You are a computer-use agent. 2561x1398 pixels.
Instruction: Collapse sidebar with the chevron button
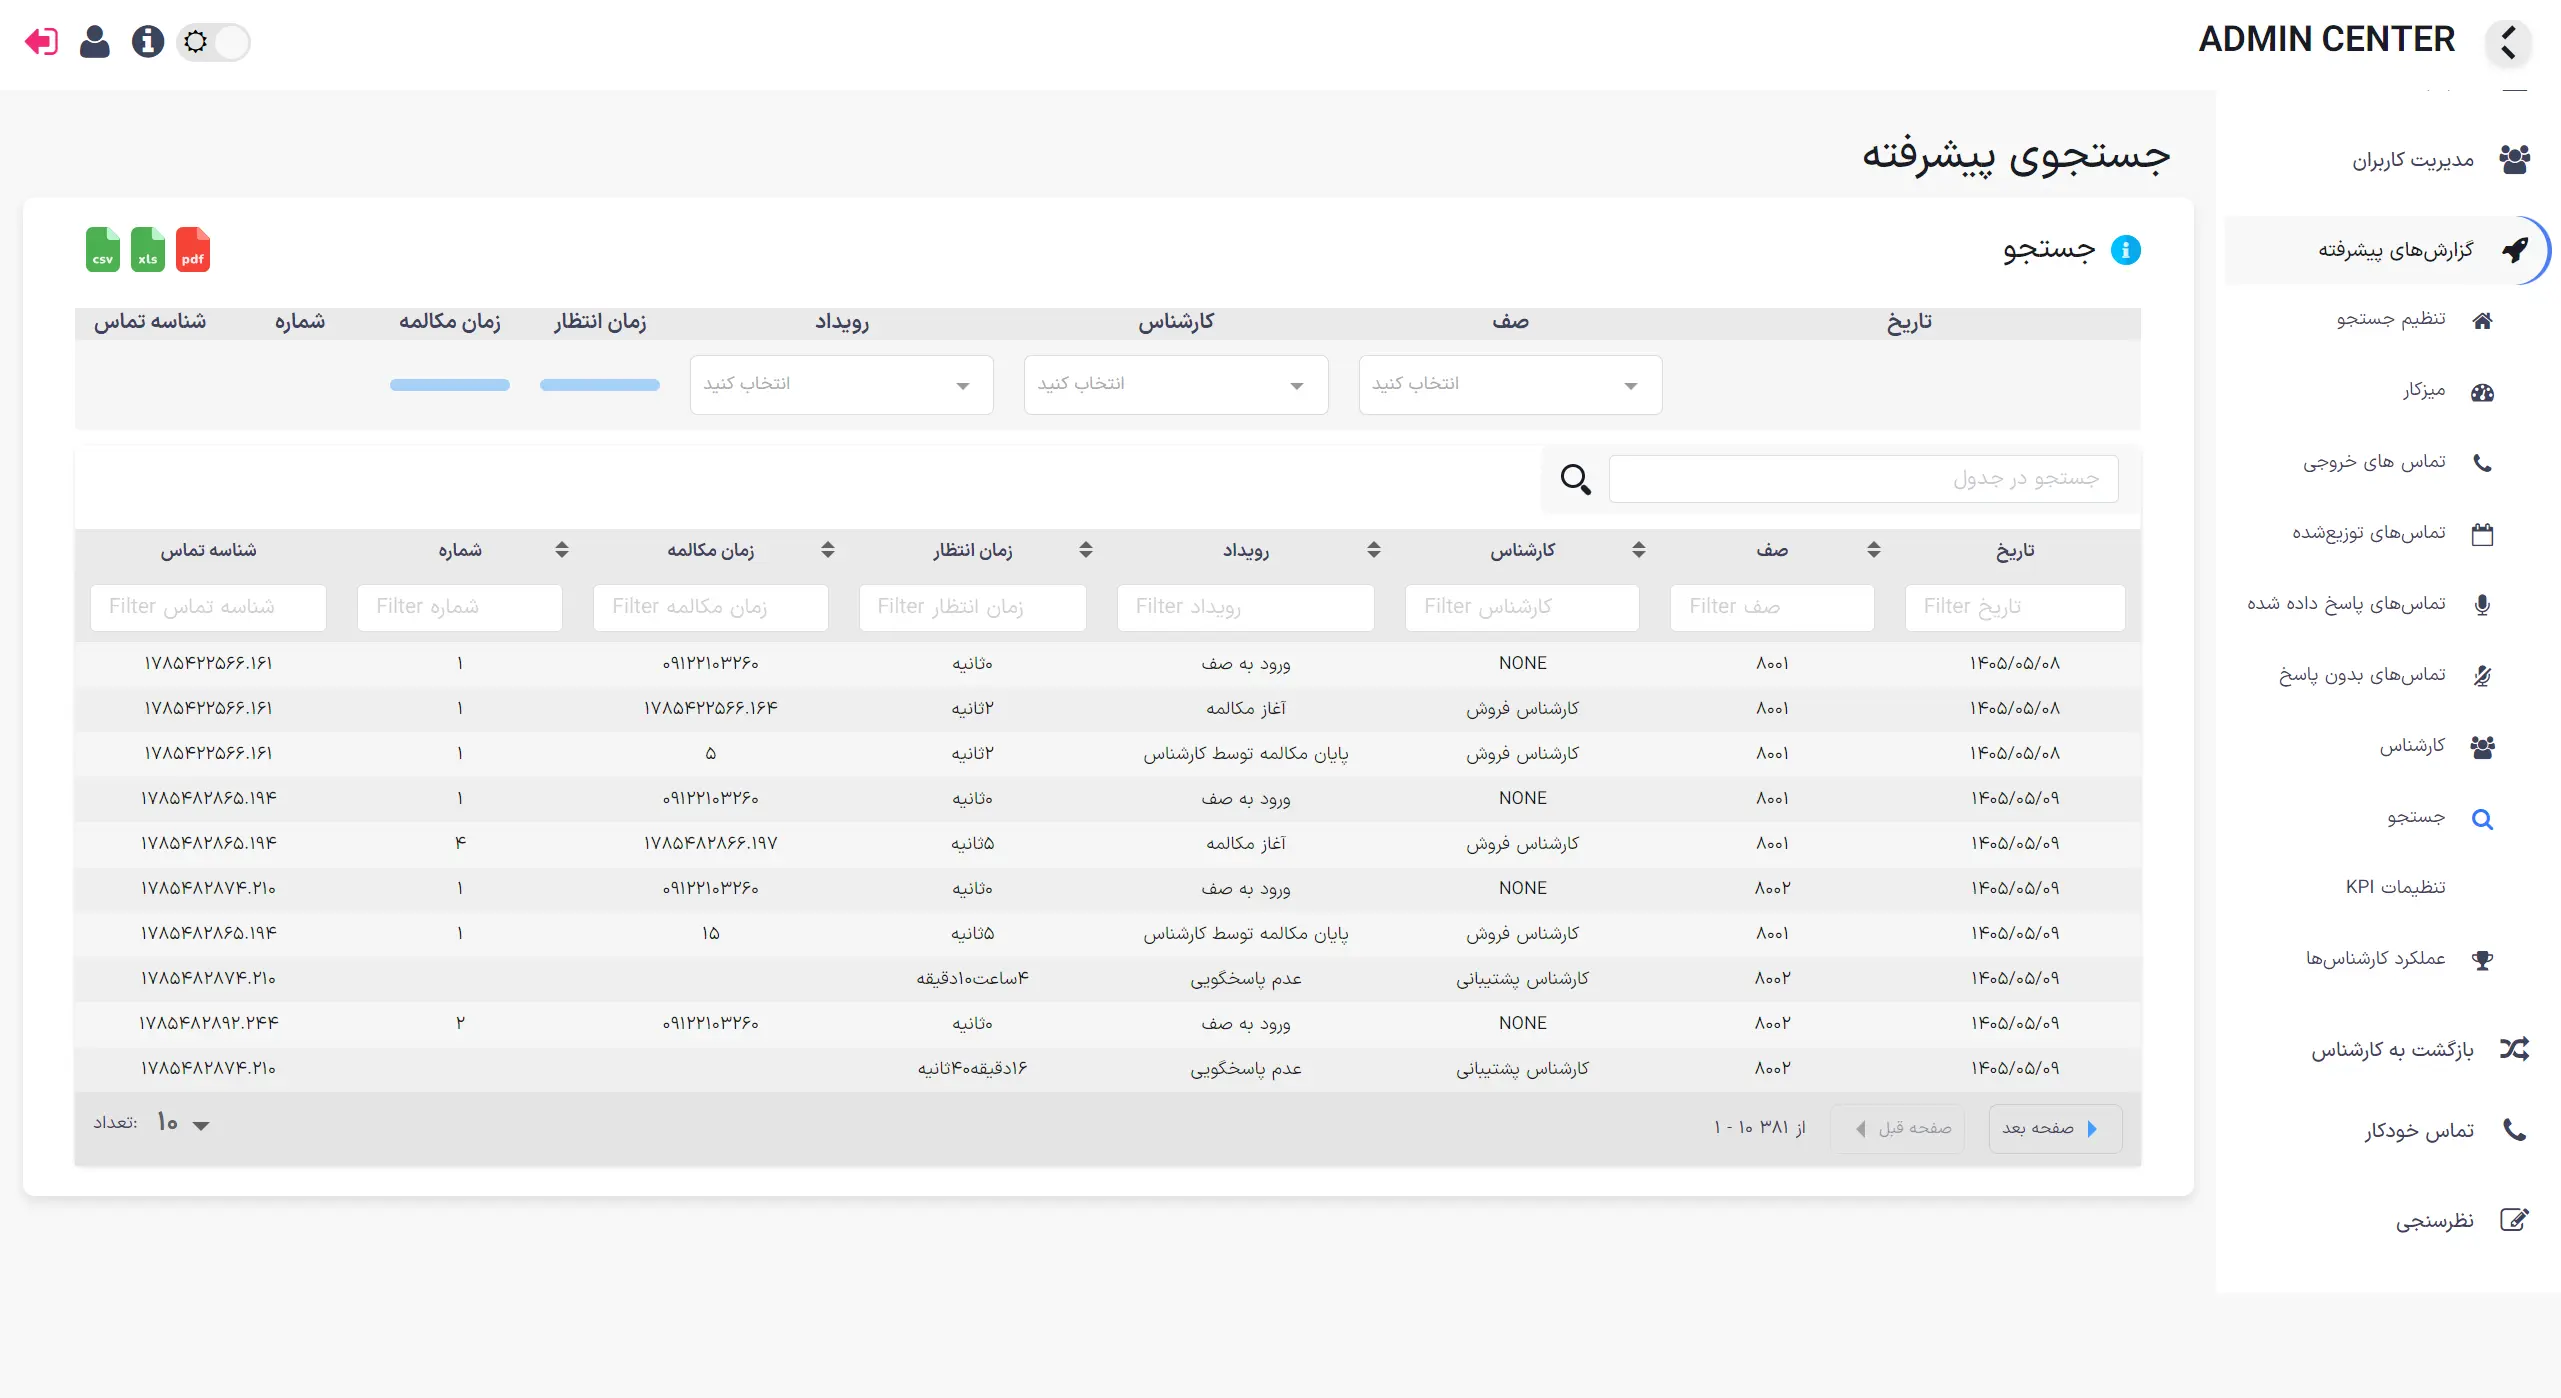point(2507,42)
